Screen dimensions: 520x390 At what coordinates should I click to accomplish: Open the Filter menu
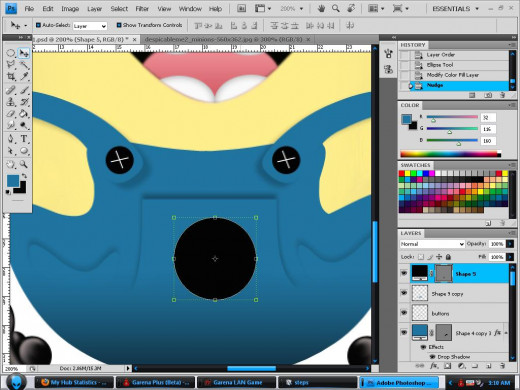click(142, 9)
